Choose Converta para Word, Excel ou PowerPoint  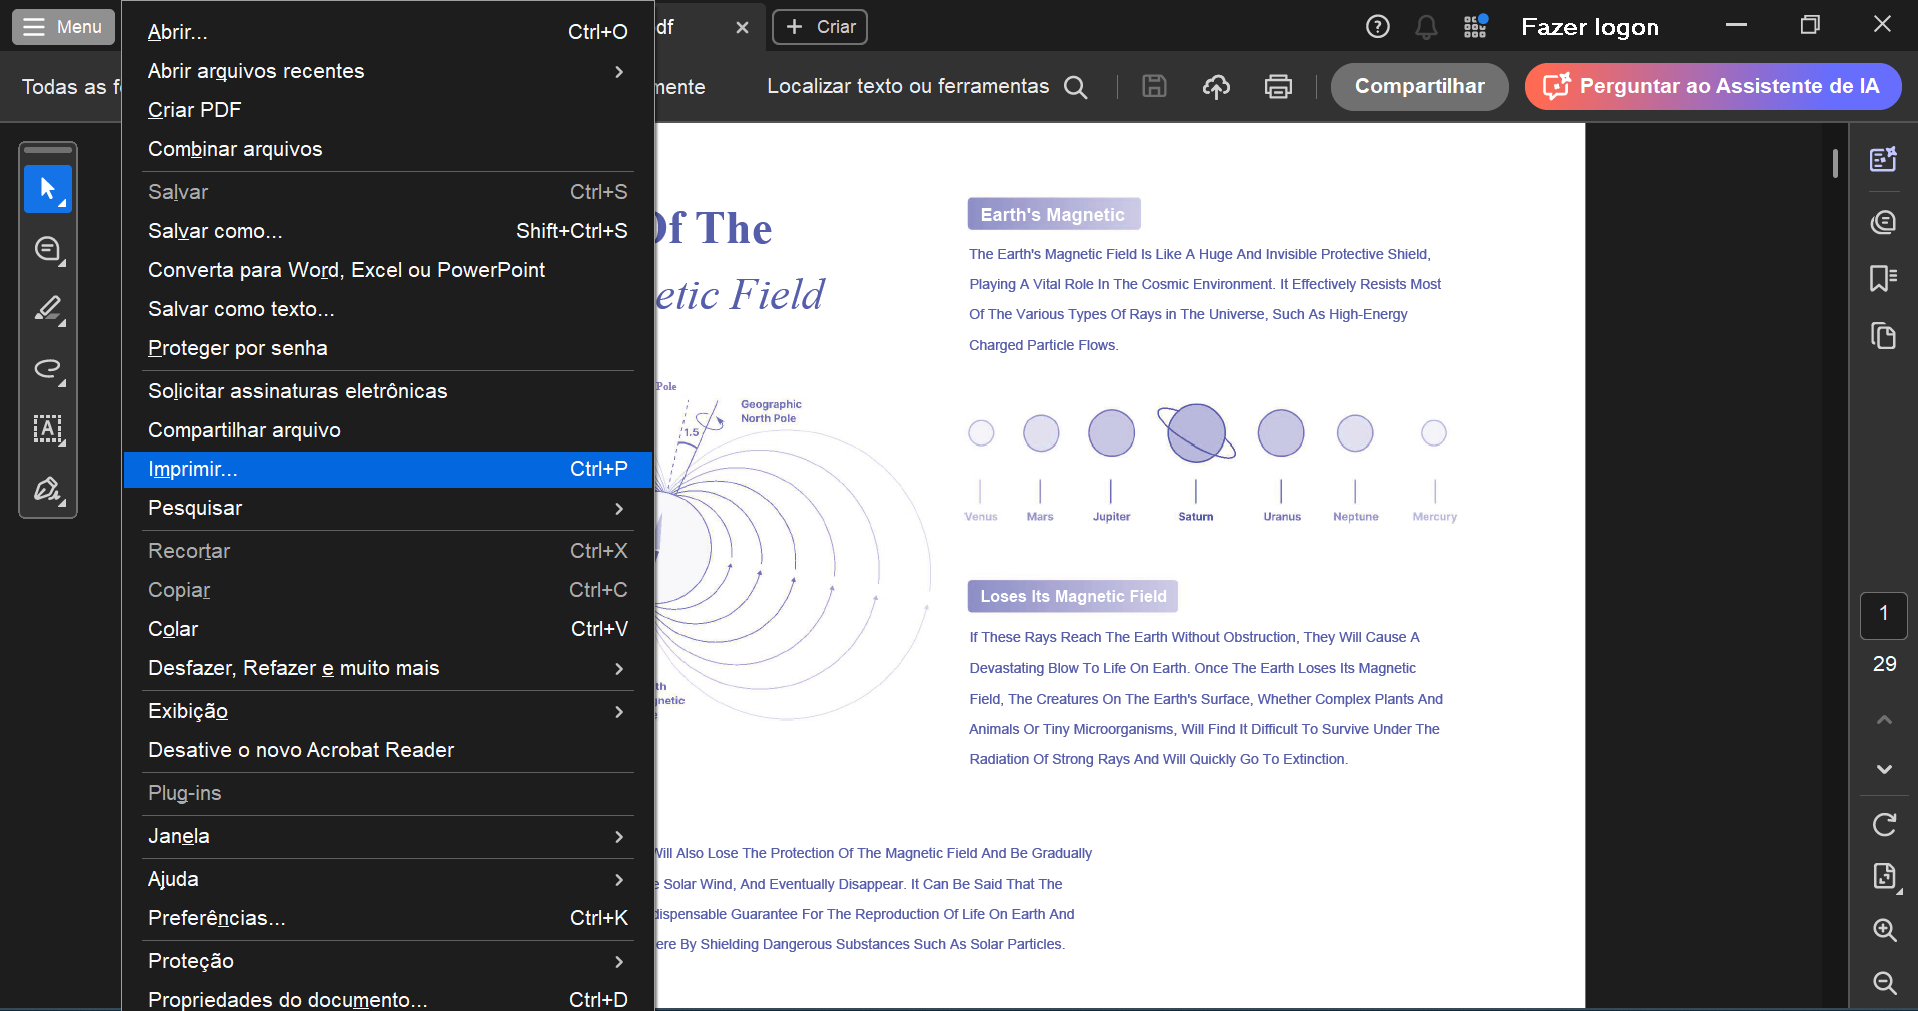[346, 270]
